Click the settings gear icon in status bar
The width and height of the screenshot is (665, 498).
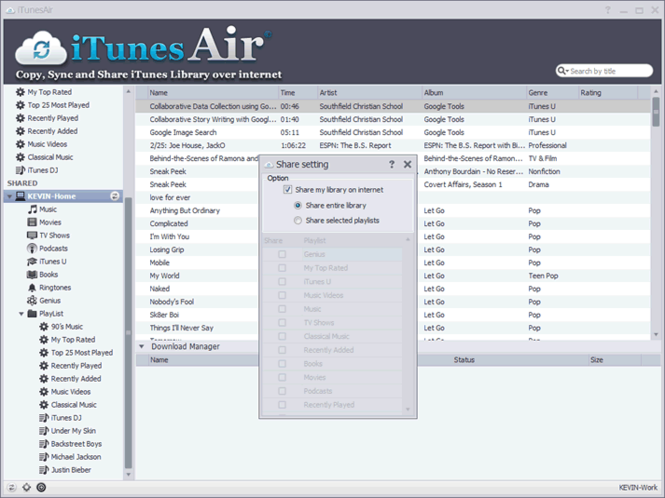26,487
